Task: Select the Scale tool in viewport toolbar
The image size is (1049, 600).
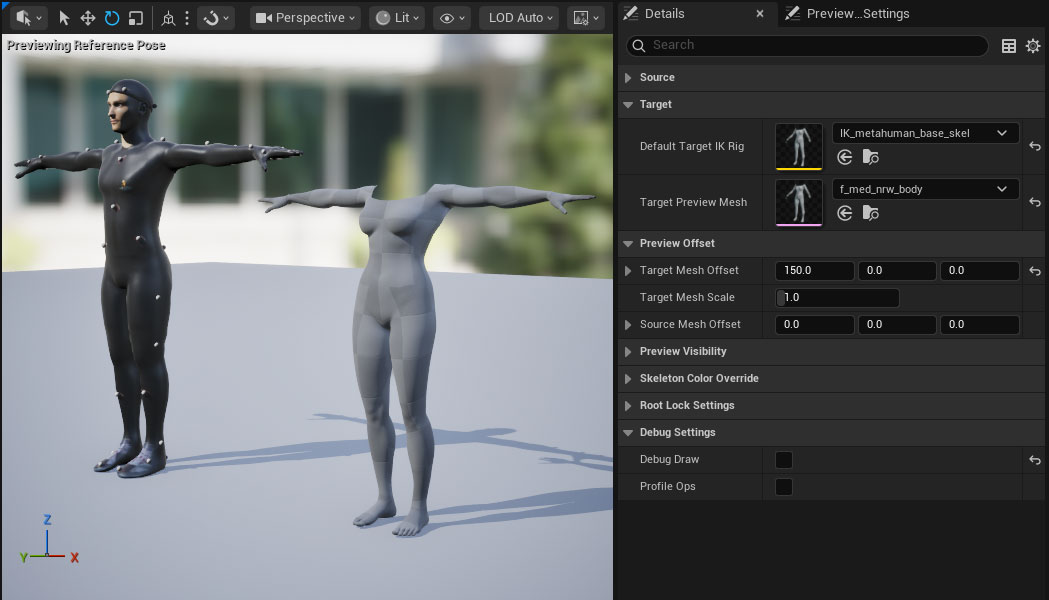Action: point(136,18)
